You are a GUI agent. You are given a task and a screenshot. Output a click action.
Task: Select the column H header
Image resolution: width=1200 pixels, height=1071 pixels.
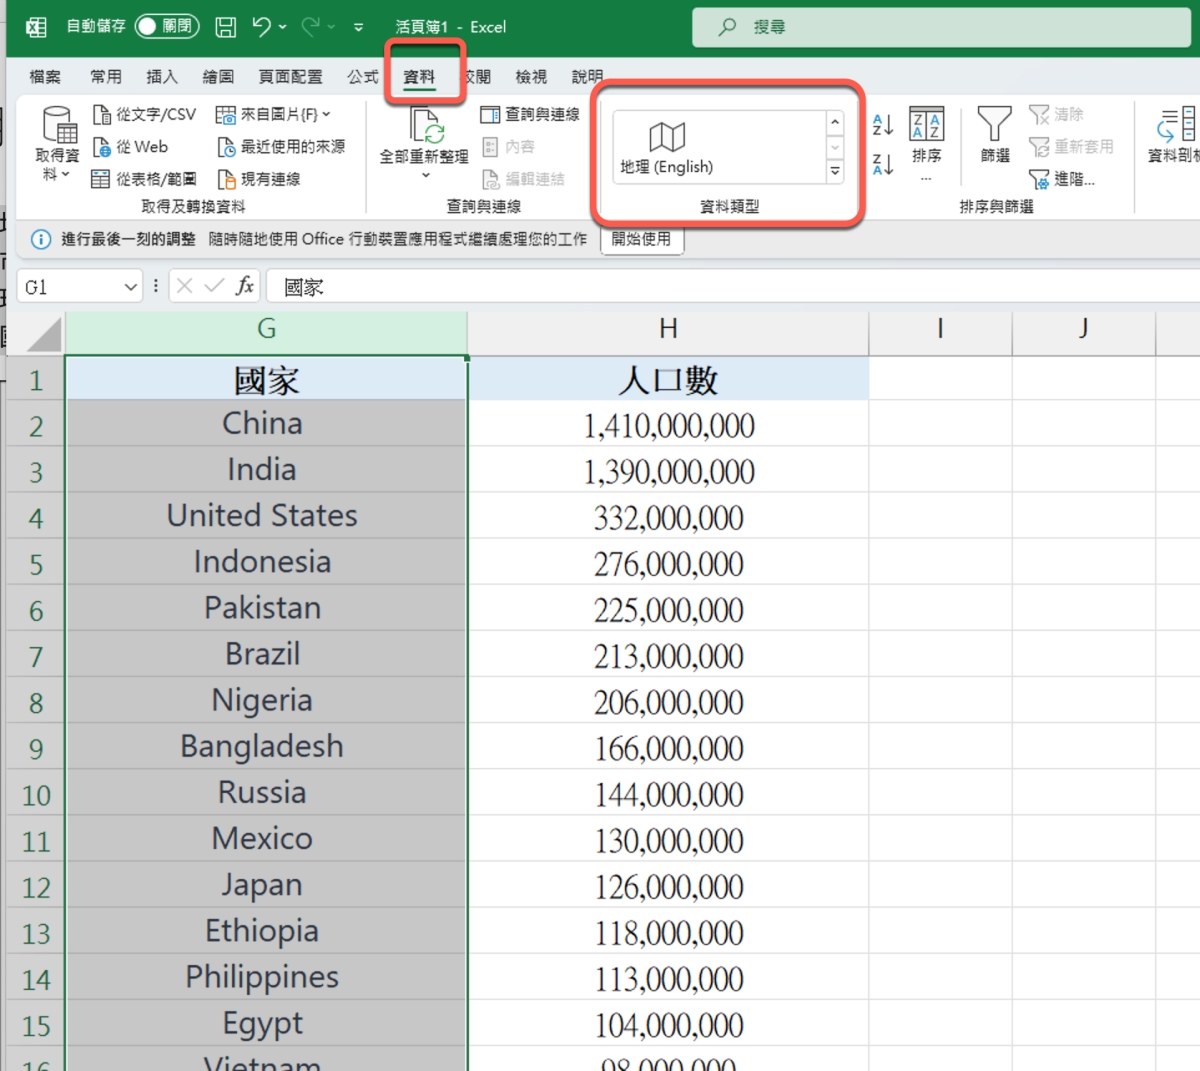668,329
